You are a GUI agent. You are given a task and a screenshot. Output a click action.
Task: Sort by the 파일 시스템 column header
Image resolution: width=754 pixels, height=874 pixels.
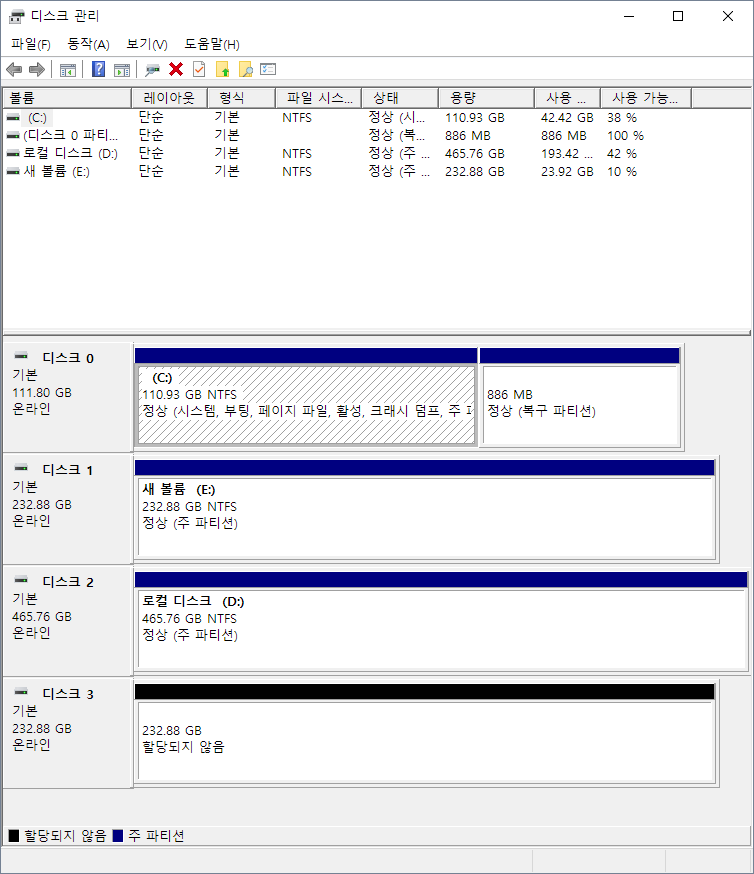coord(317,98)
